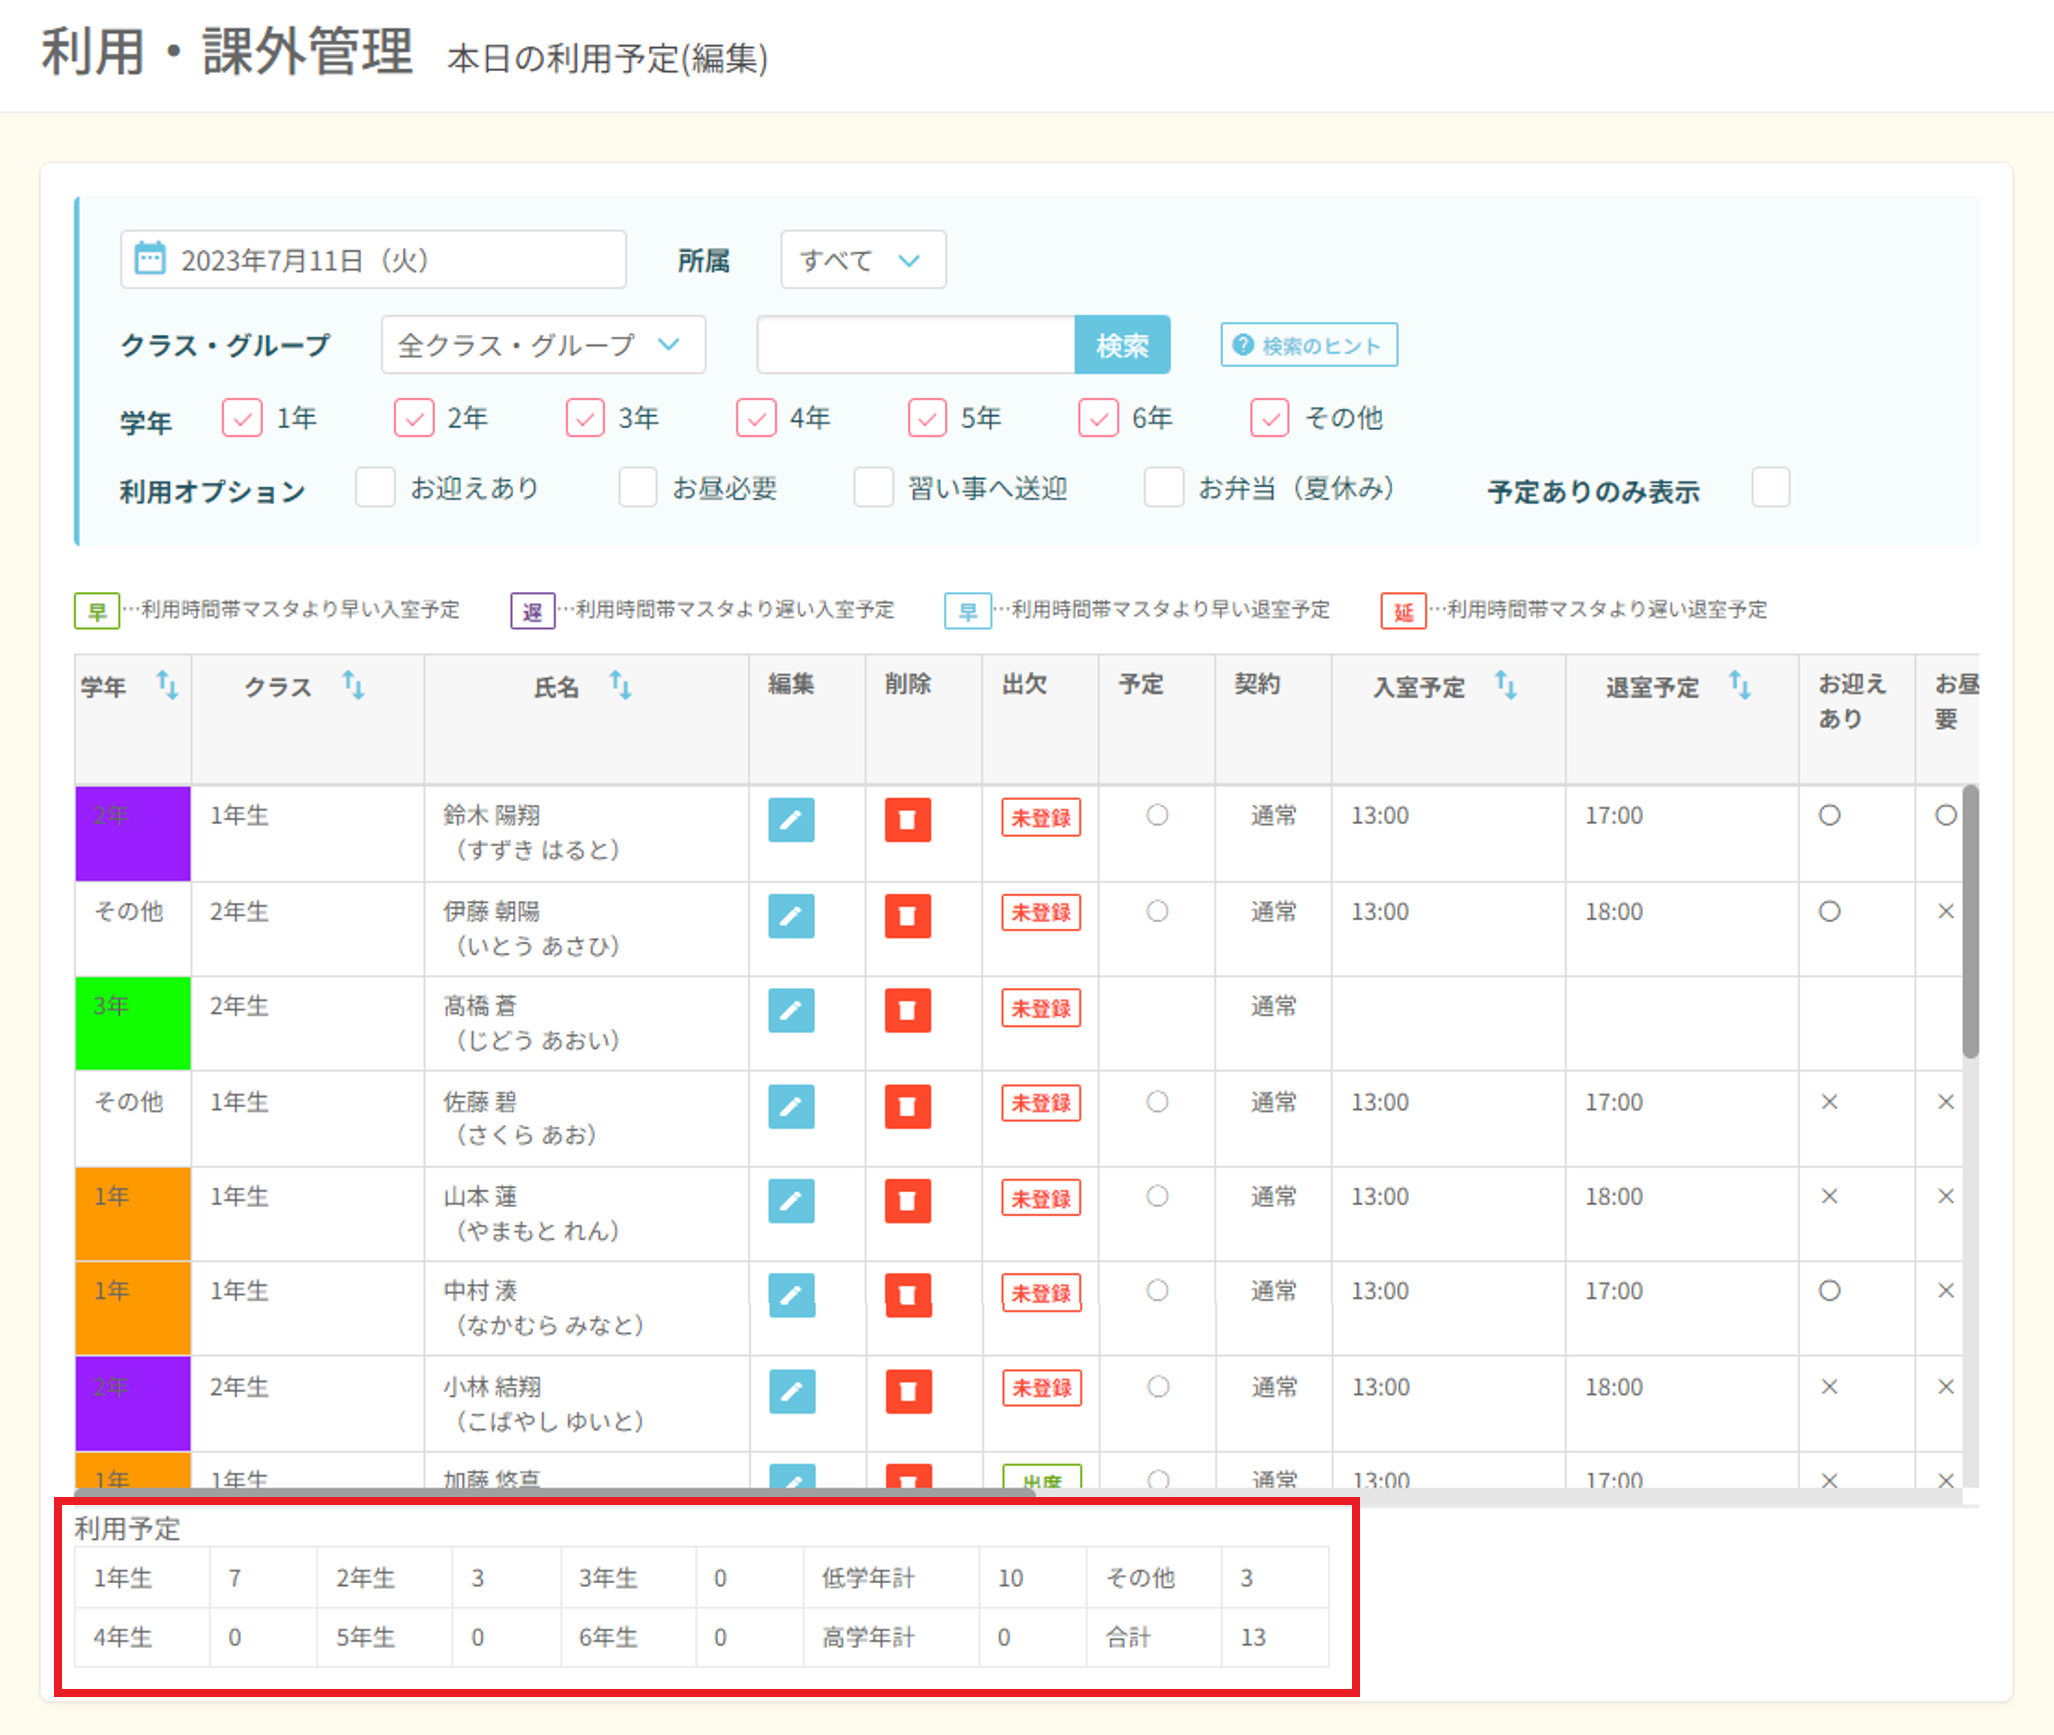Uncheck the 1年 grade checkbox

coord(242,417)
